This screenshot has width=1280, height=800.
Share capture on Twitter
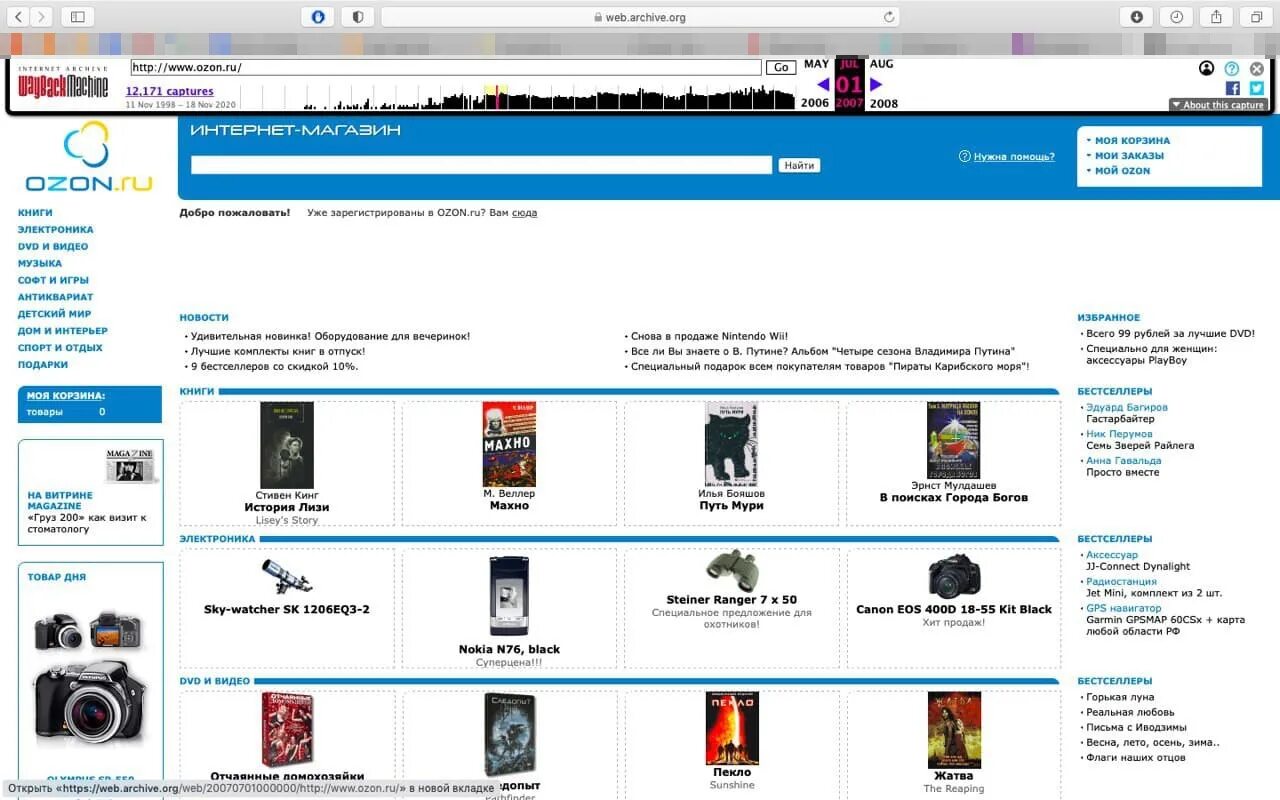[1257, 88]
